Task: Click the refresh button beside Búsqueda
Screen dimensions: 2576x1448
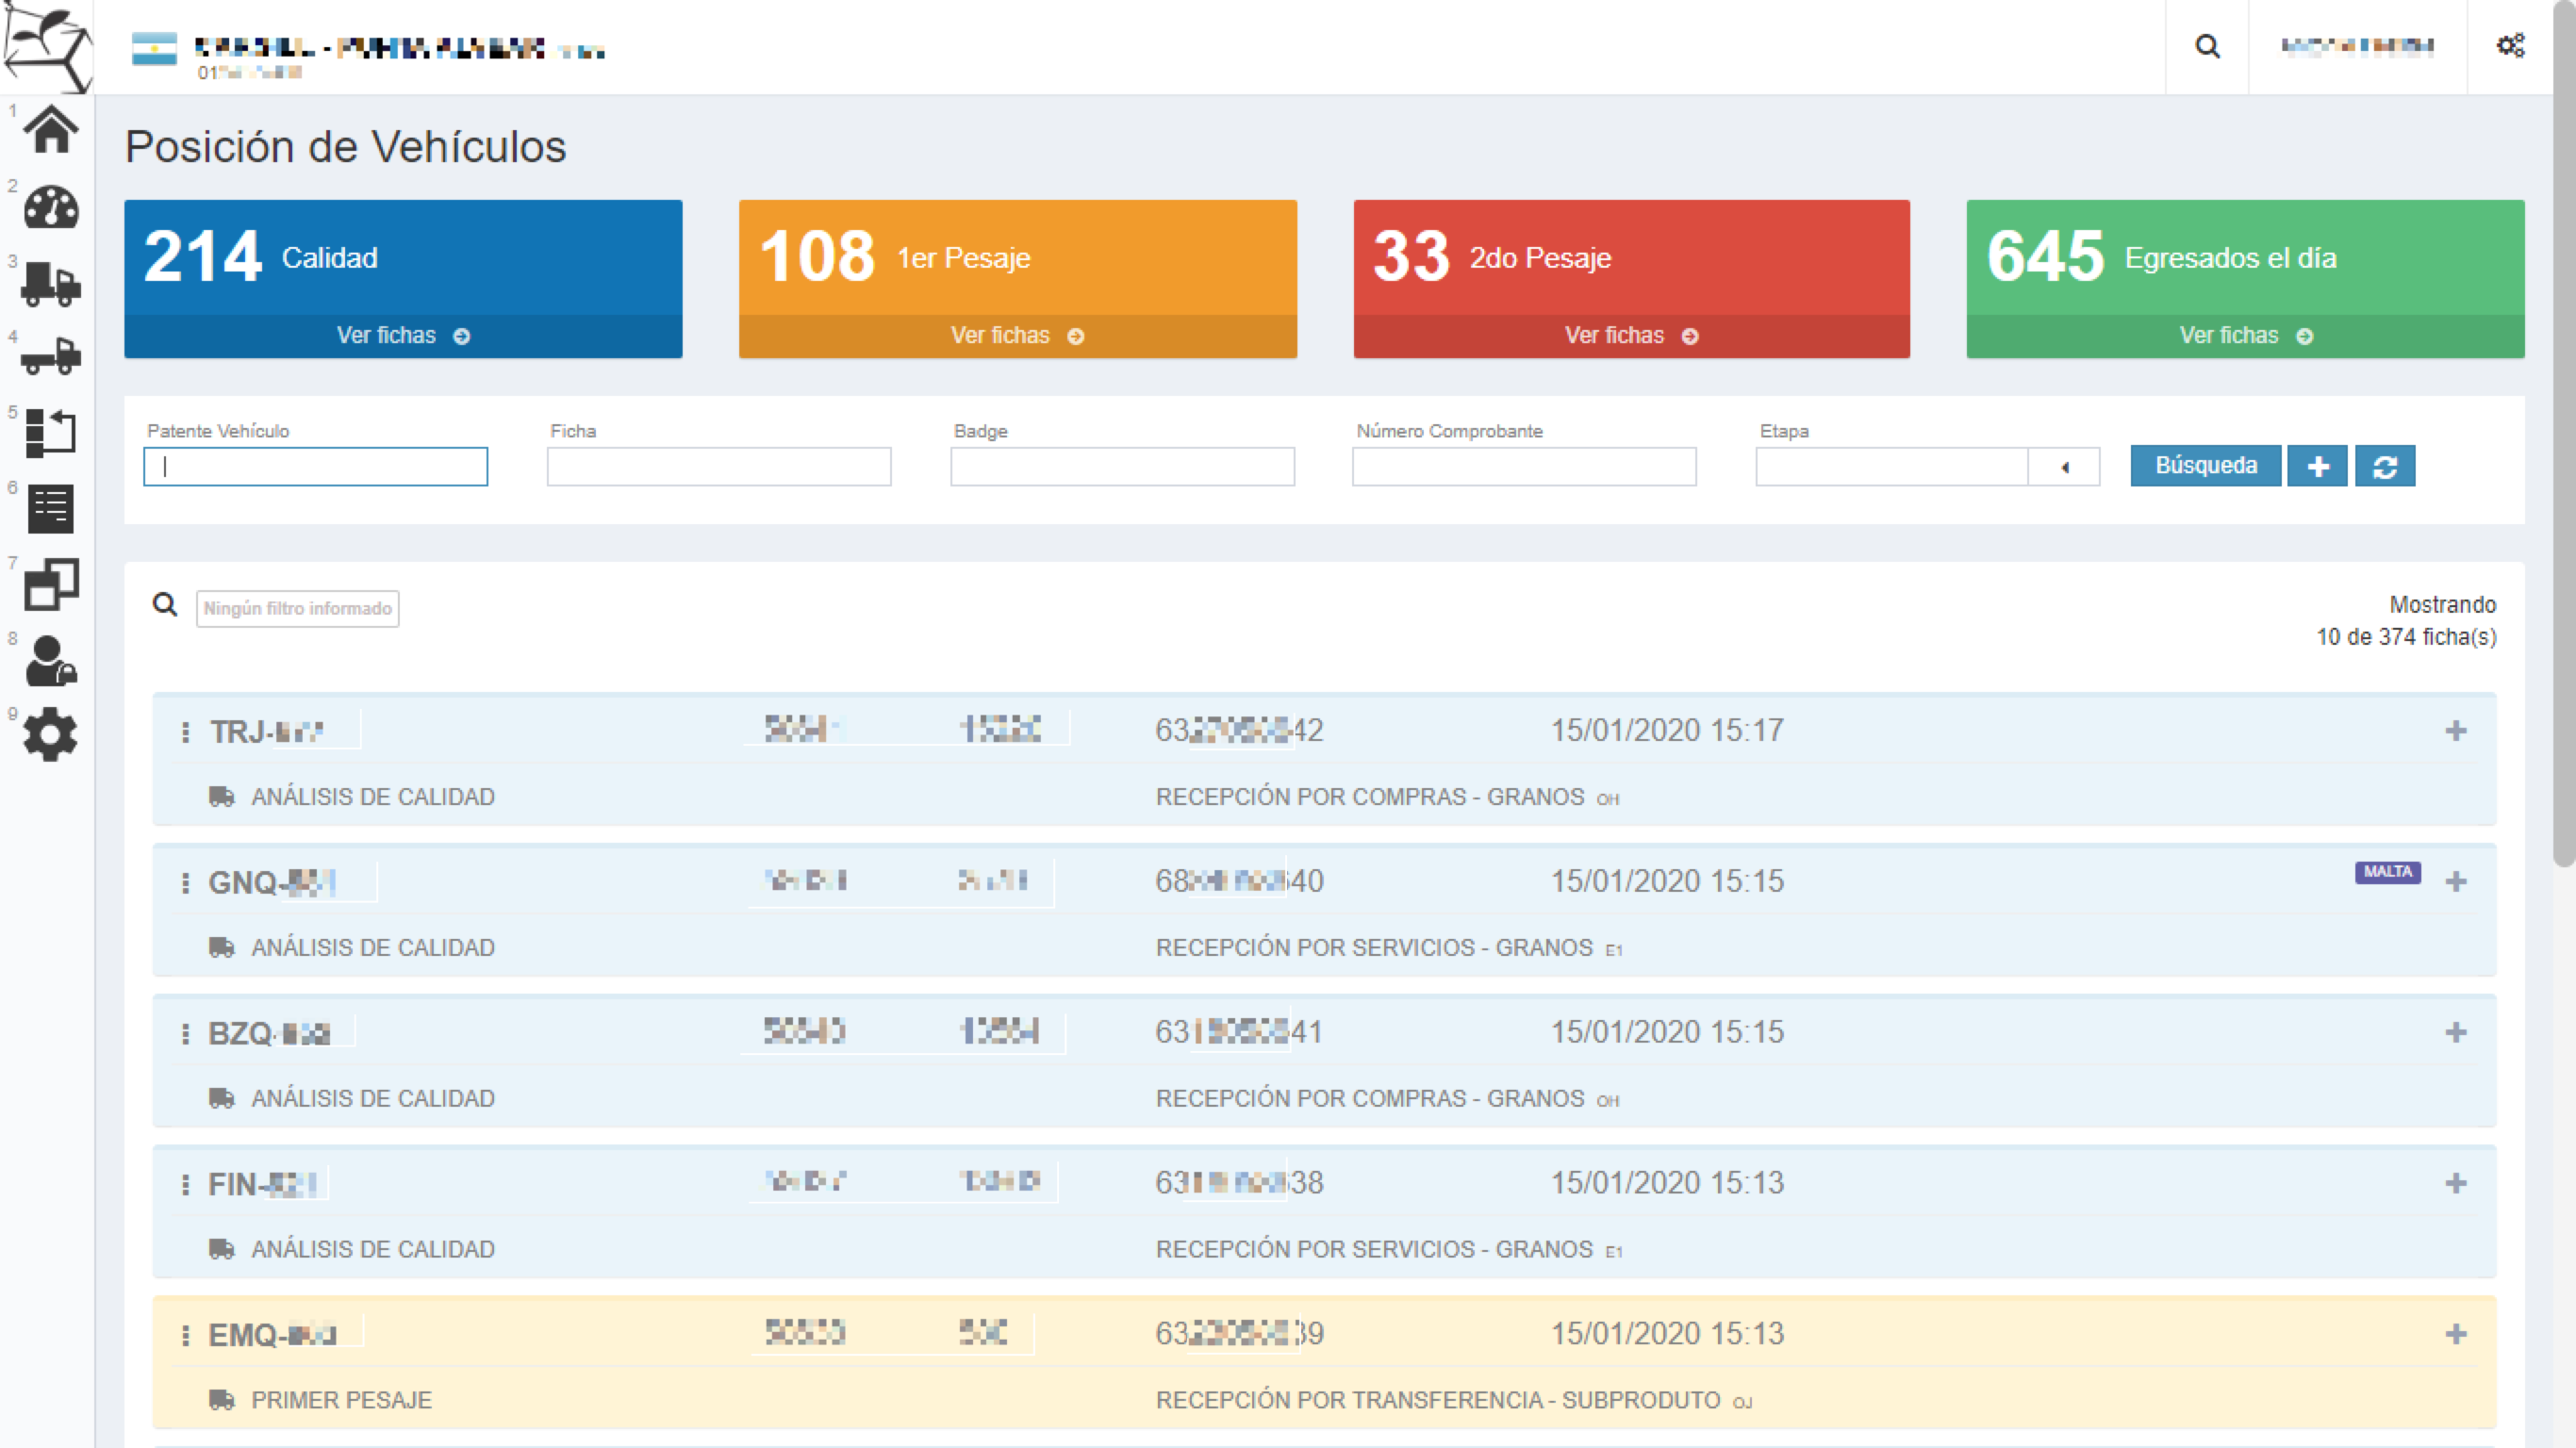Action: pos(2384,466)
